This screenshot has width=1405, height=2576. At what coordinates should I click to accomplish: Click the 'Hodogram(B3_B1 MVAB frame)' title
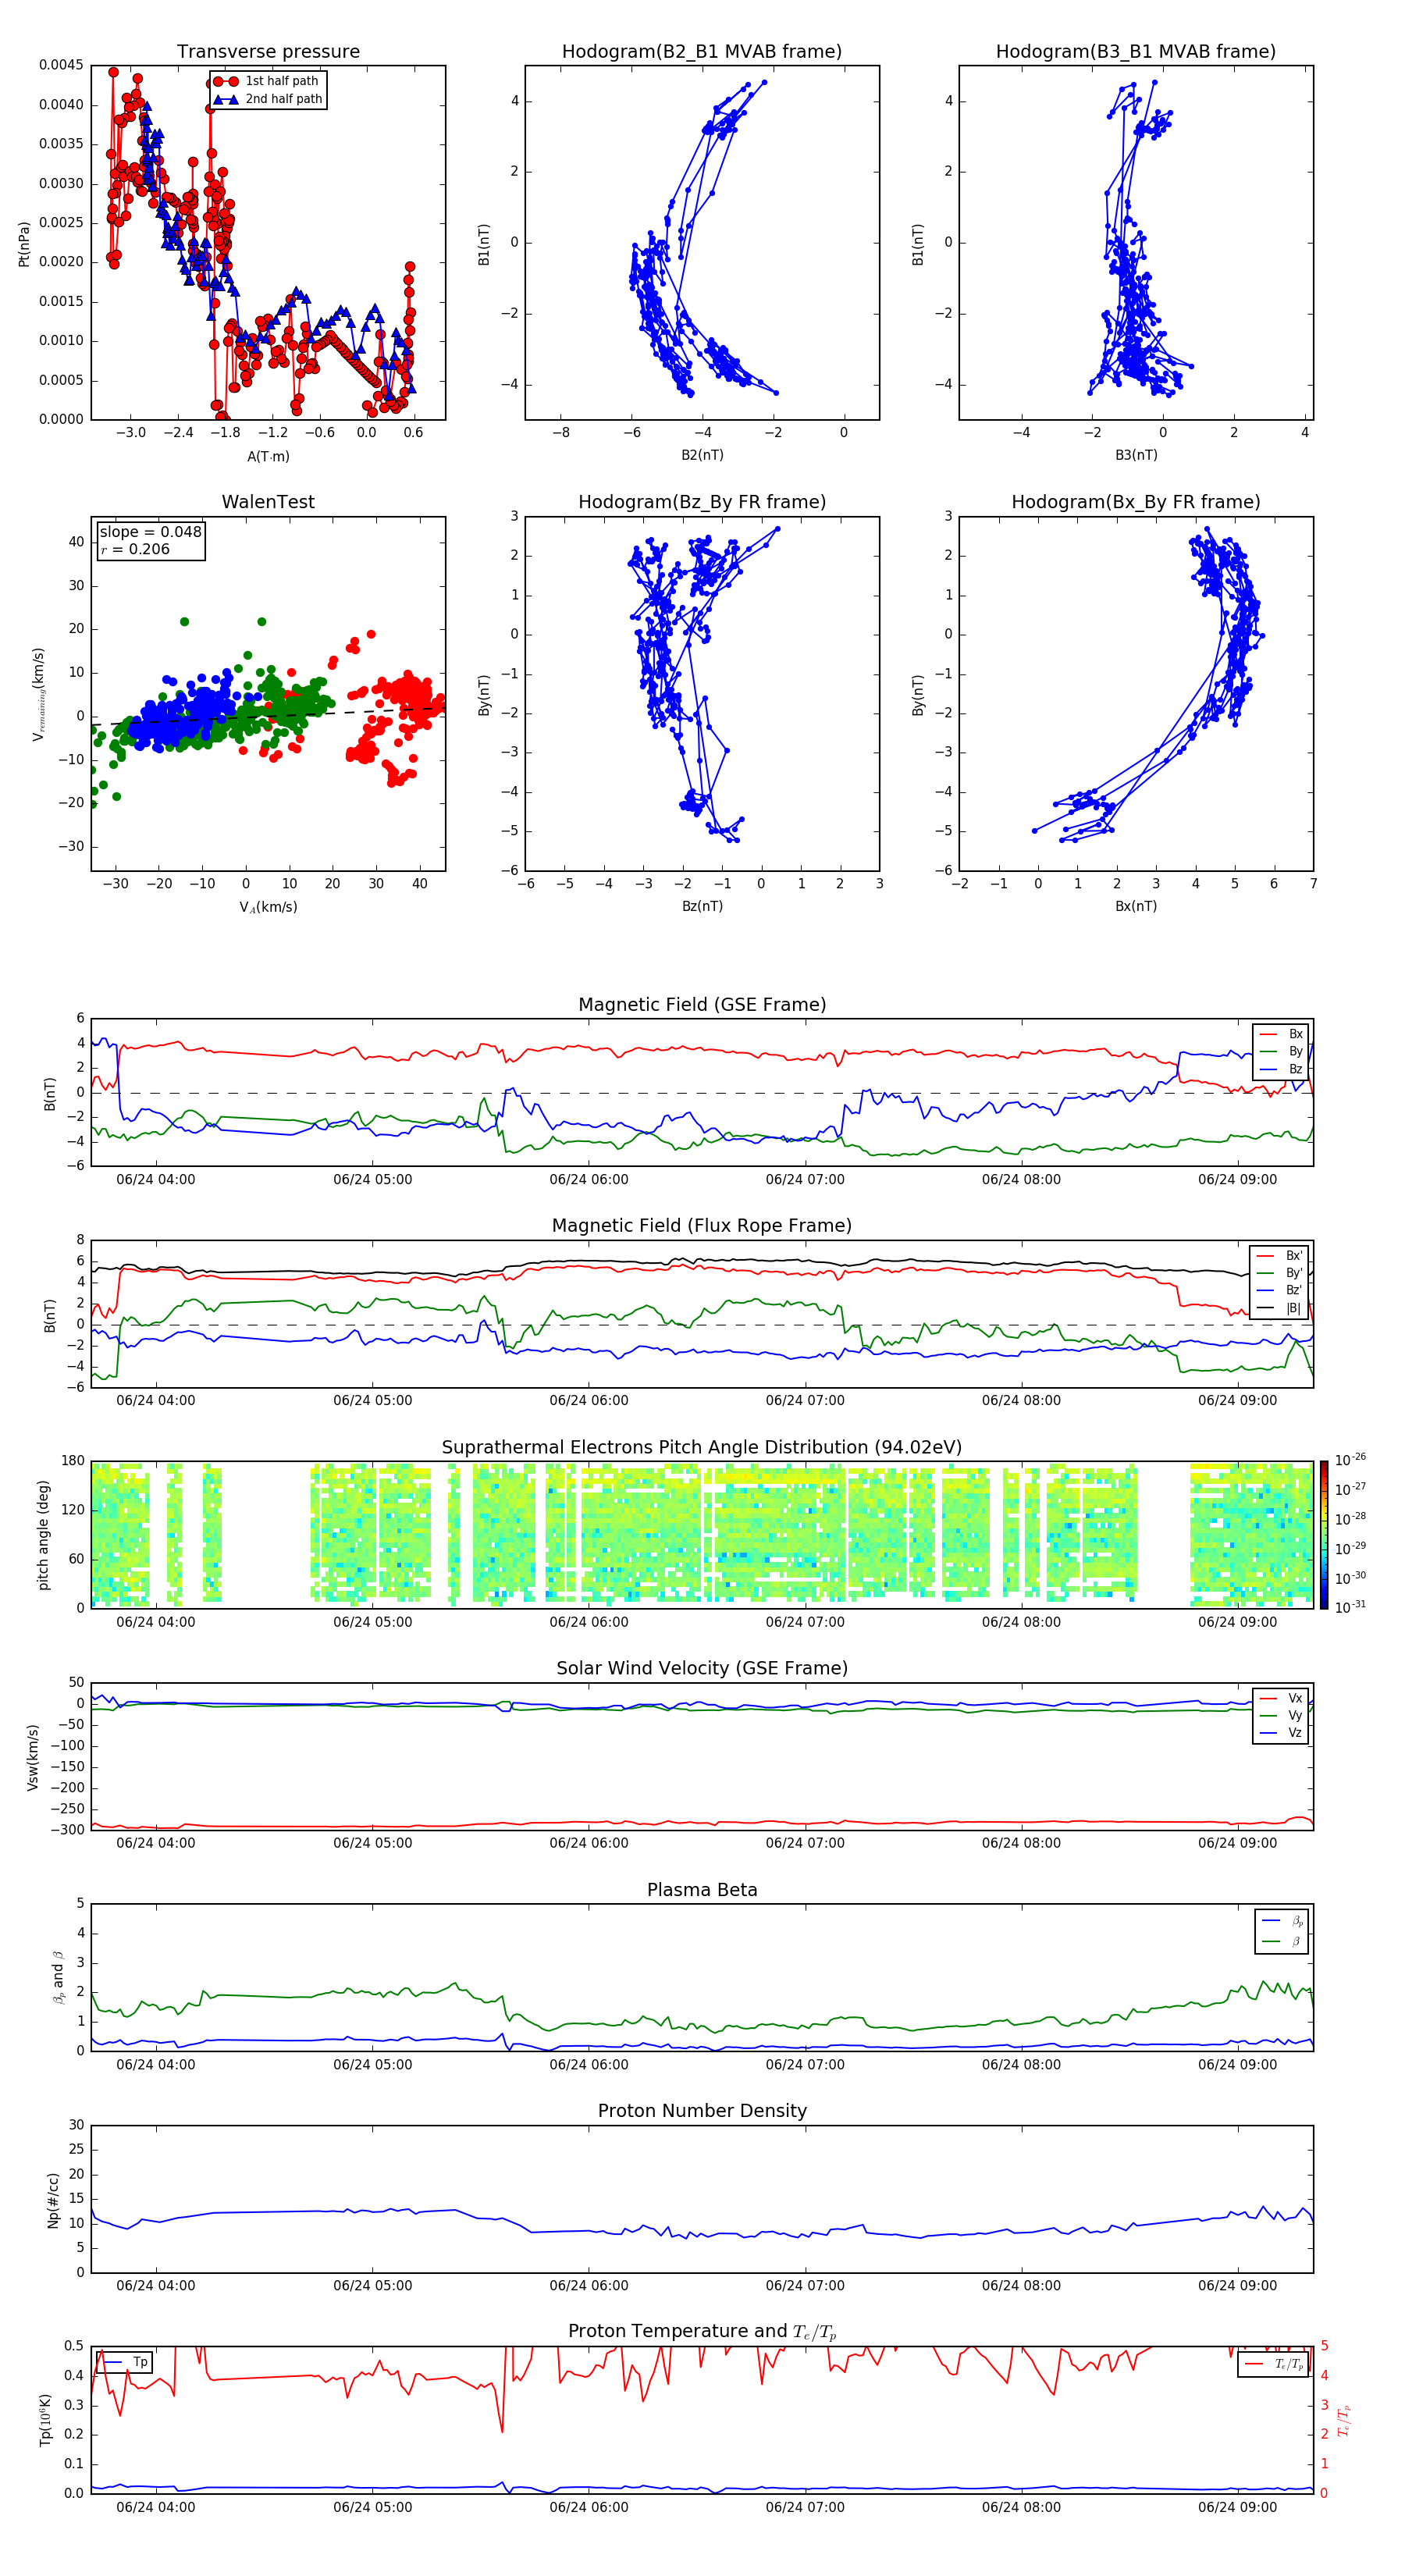(1136, 51)
